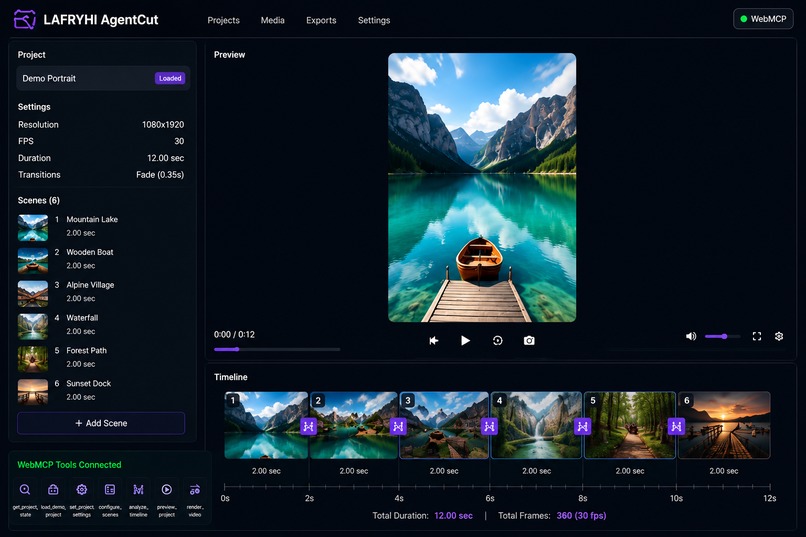Play the preview video
This screenshot has width=806, height=537.
[x=465, y=340]
